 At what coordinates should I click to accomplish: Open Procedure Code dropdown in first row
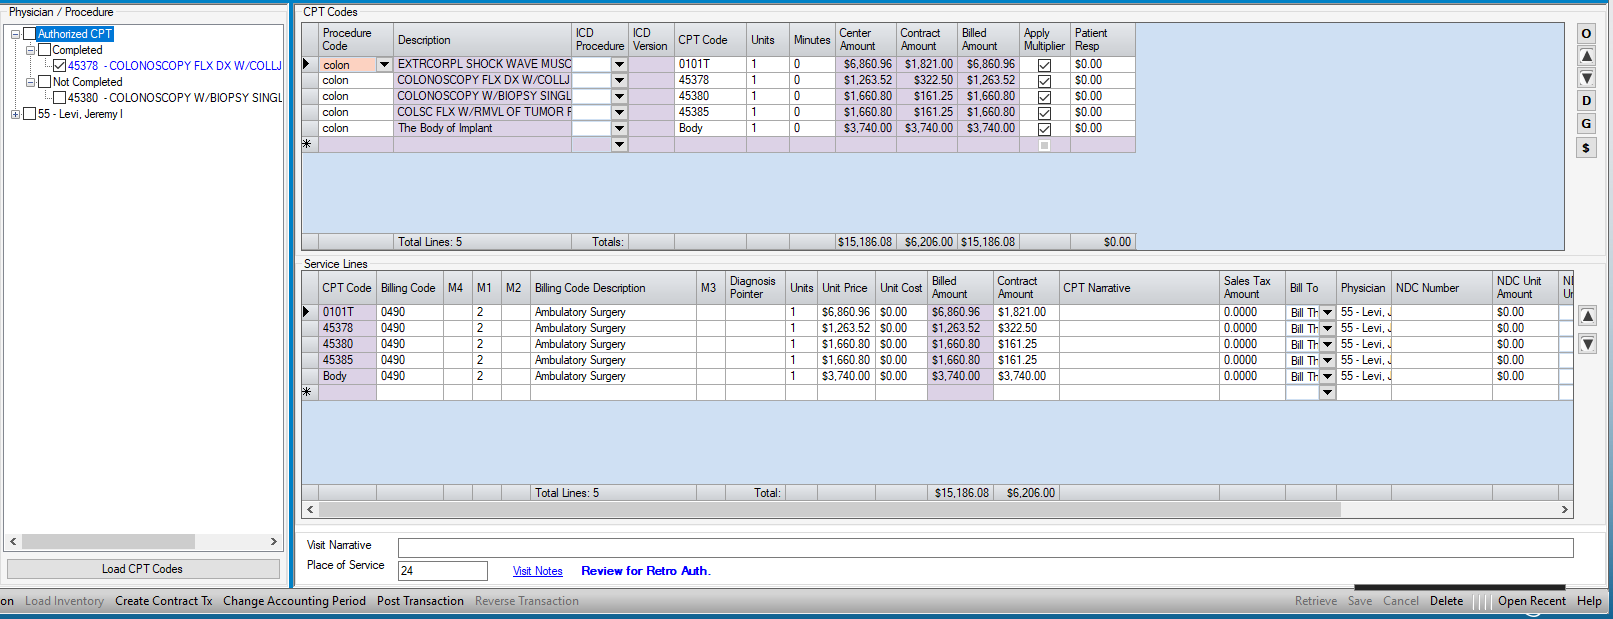coord(384,65)
